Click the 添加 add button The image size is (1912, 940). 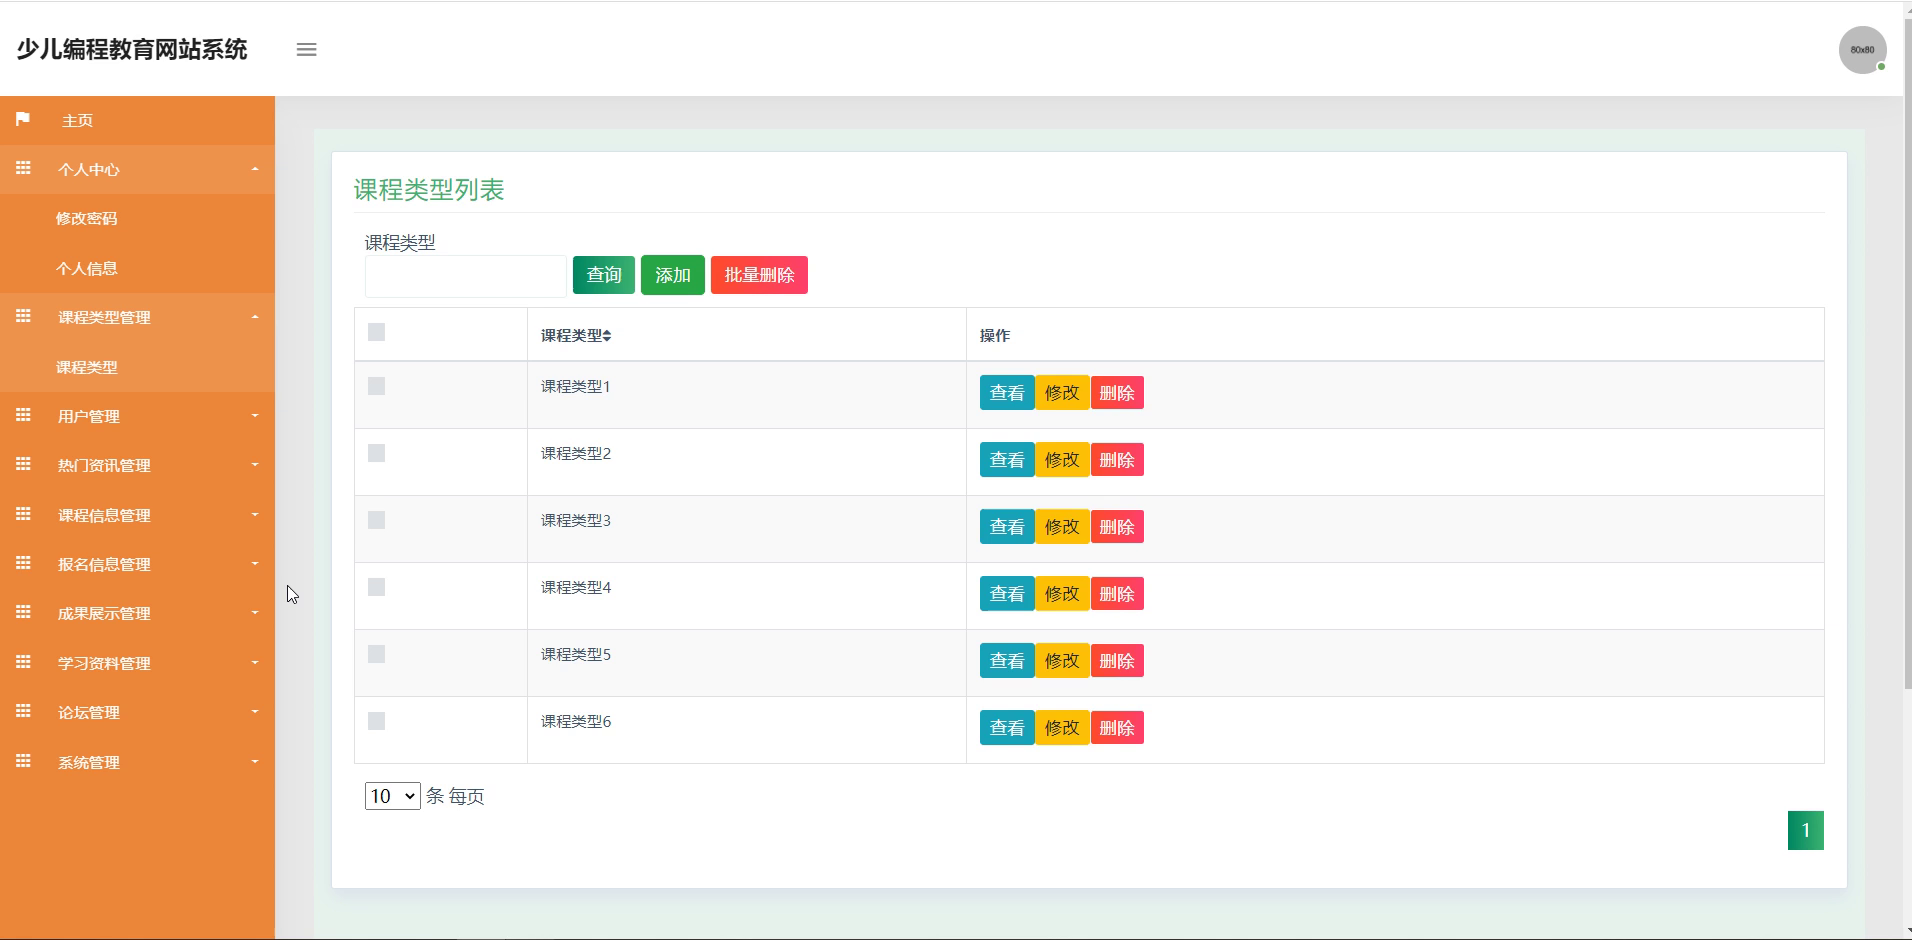pos(673,275)
